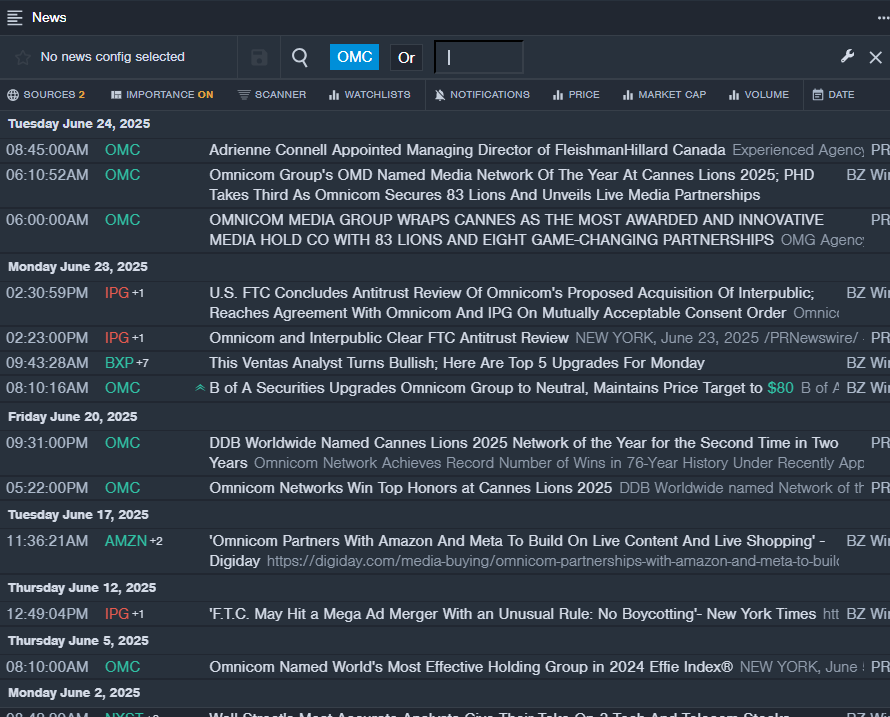Click IPG ticker on 02:30:59PM row
The width and height of the screenshot is (890, 717).
point(117,293)
